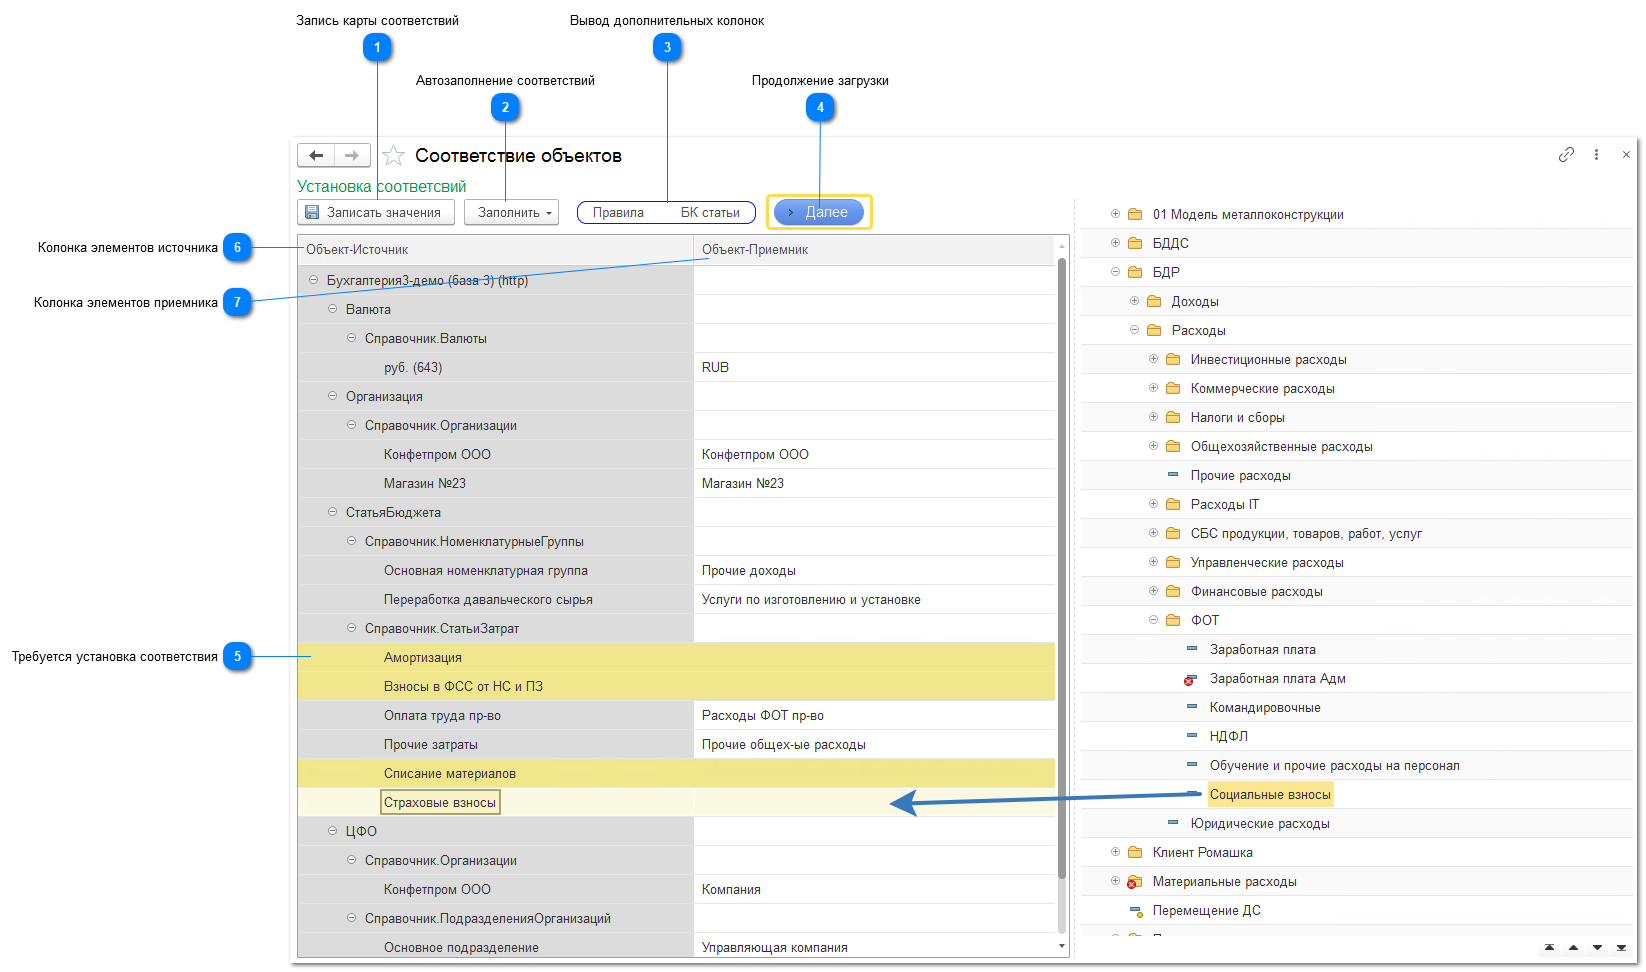Toggle the Правила extra column

pos(618,212)
